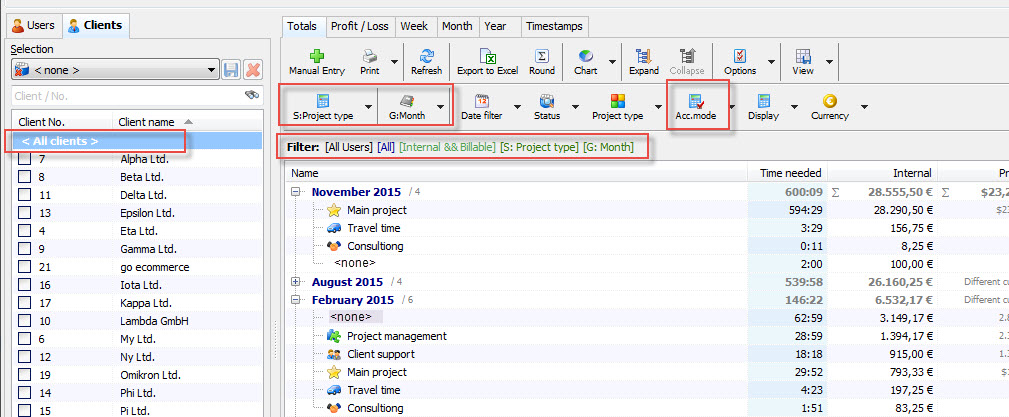Switch to the Users tab
This screenshot has width=1009, height=417.
[33, 26]
